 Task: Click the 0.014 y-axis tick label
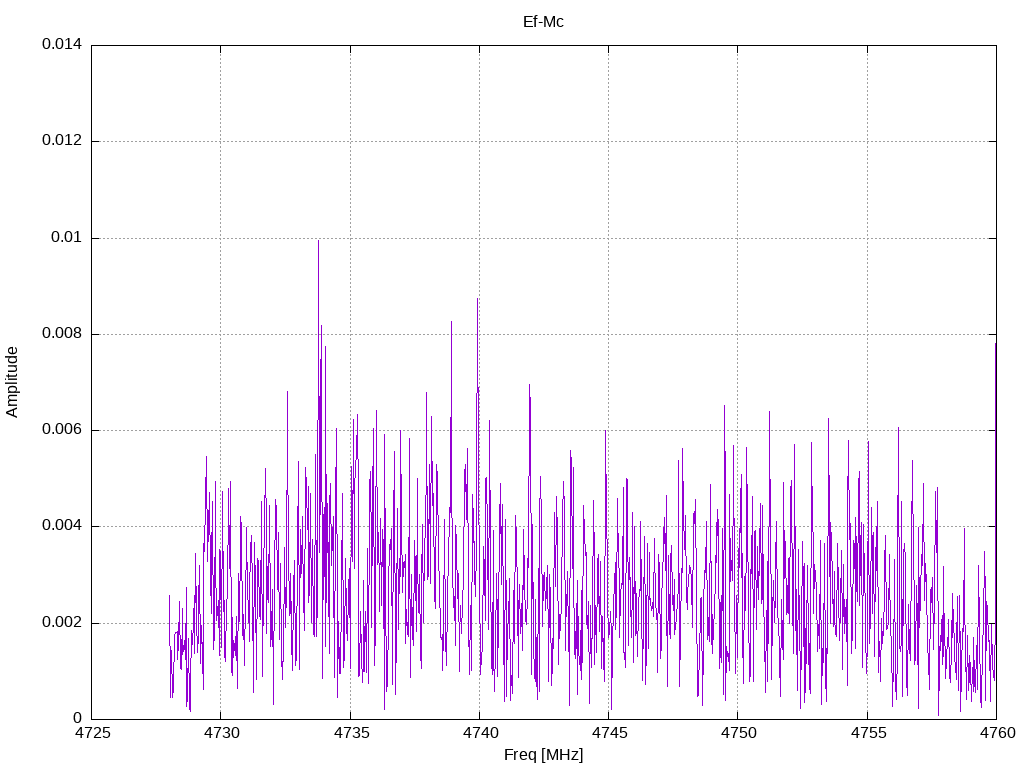click(62, 44)
